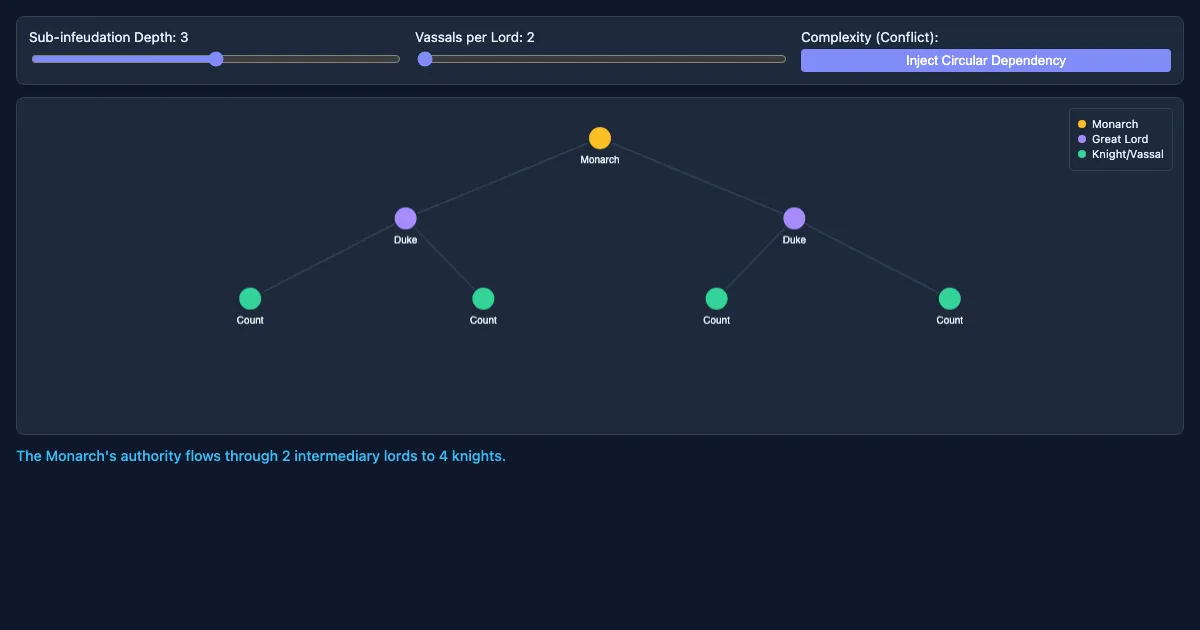Click the "Knight/Vassal" legend text
The height and width of the screenshot is (630, 1200).
point(1128,154)
